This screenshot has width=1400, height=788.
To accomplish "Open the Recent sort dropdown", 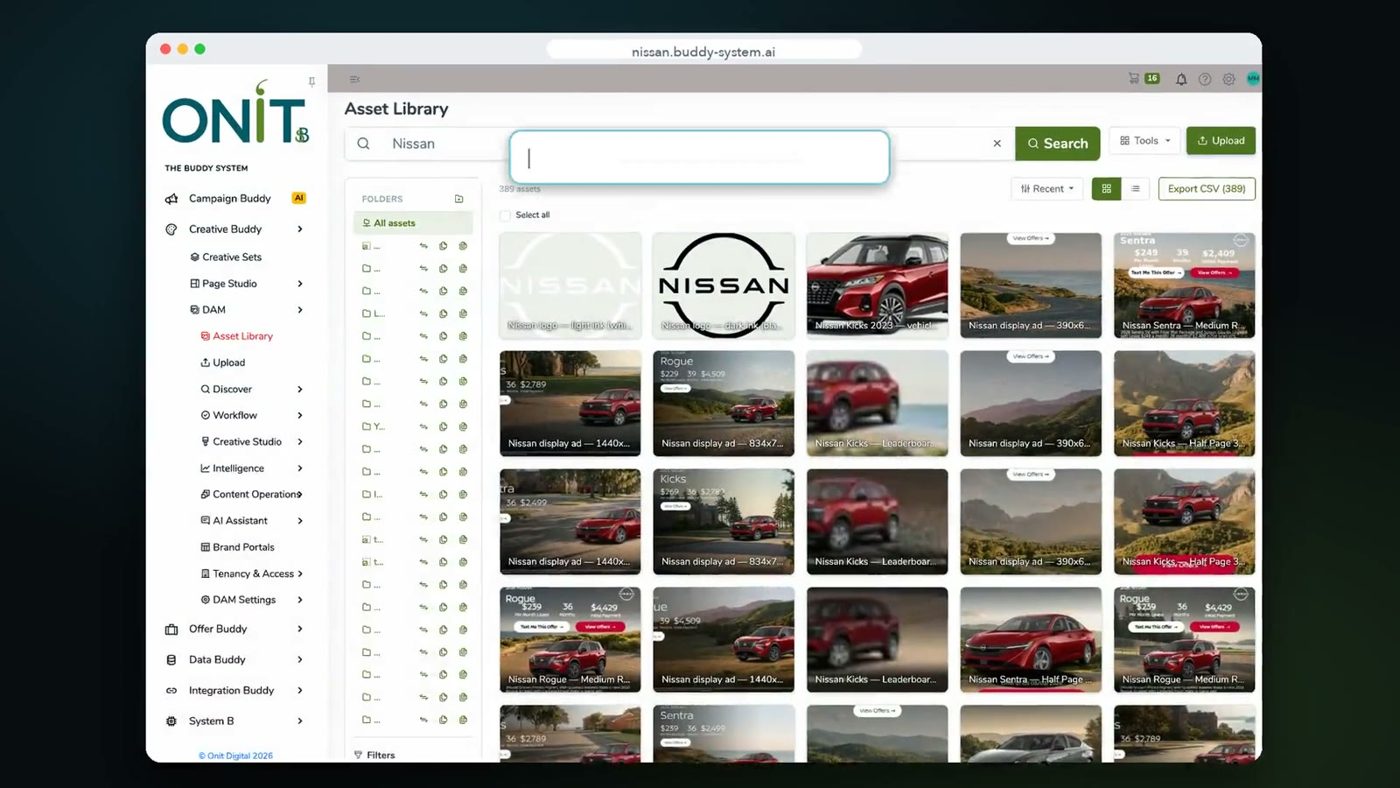I will (x=1047, y=189).
